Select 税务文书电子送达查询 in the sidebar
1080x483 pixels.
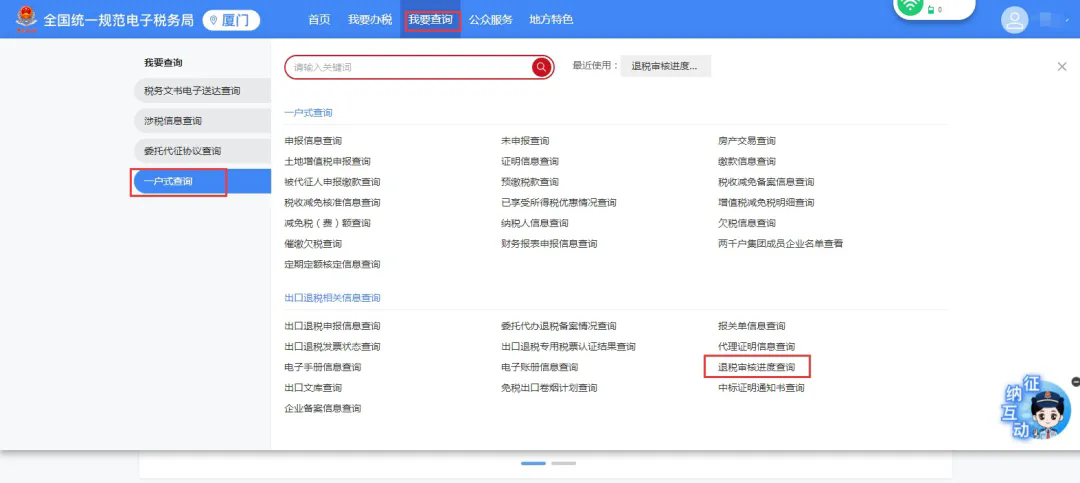[192, 91]
